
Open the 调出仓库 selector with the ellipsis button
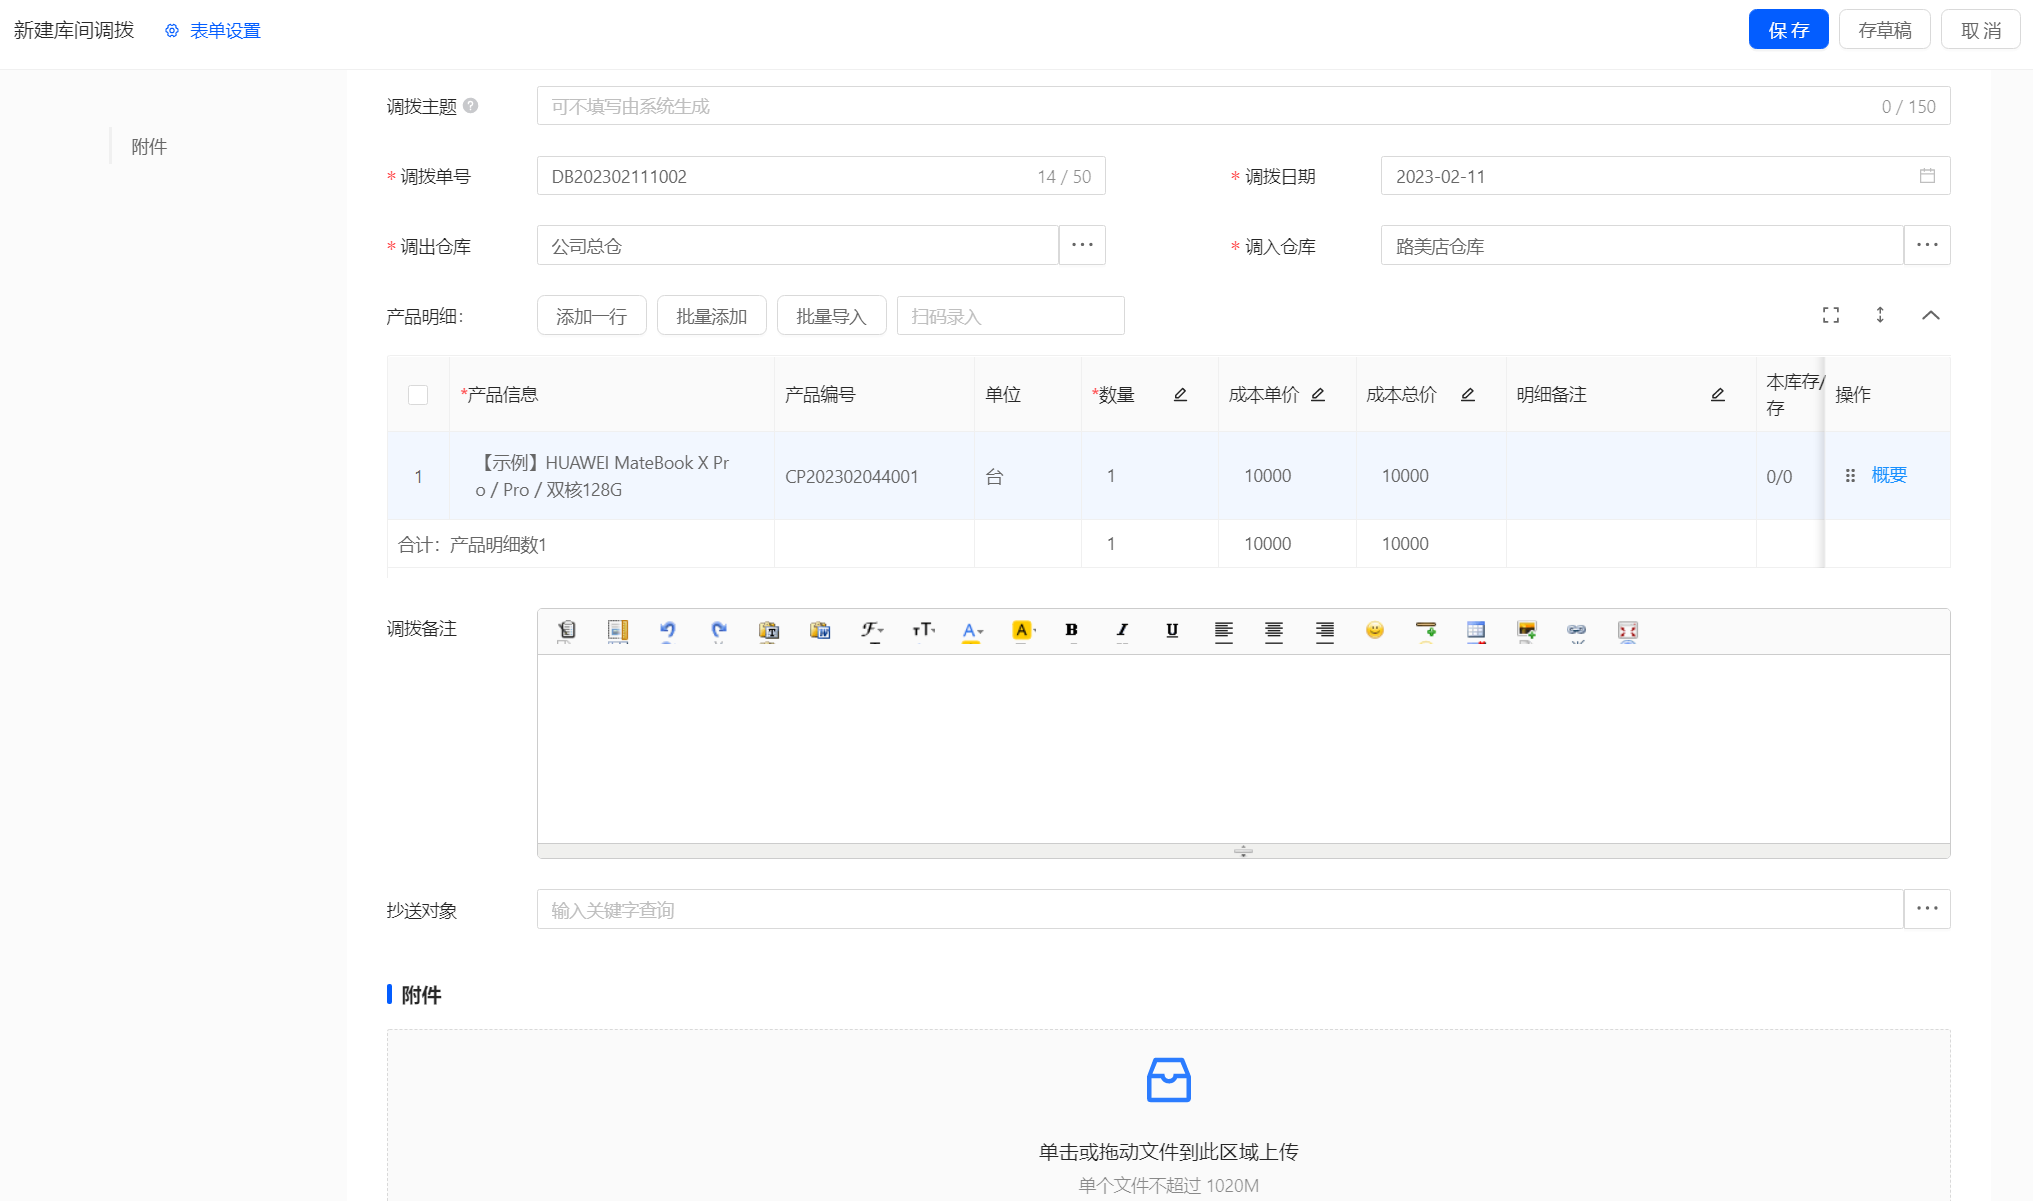tap(1082, 245)
